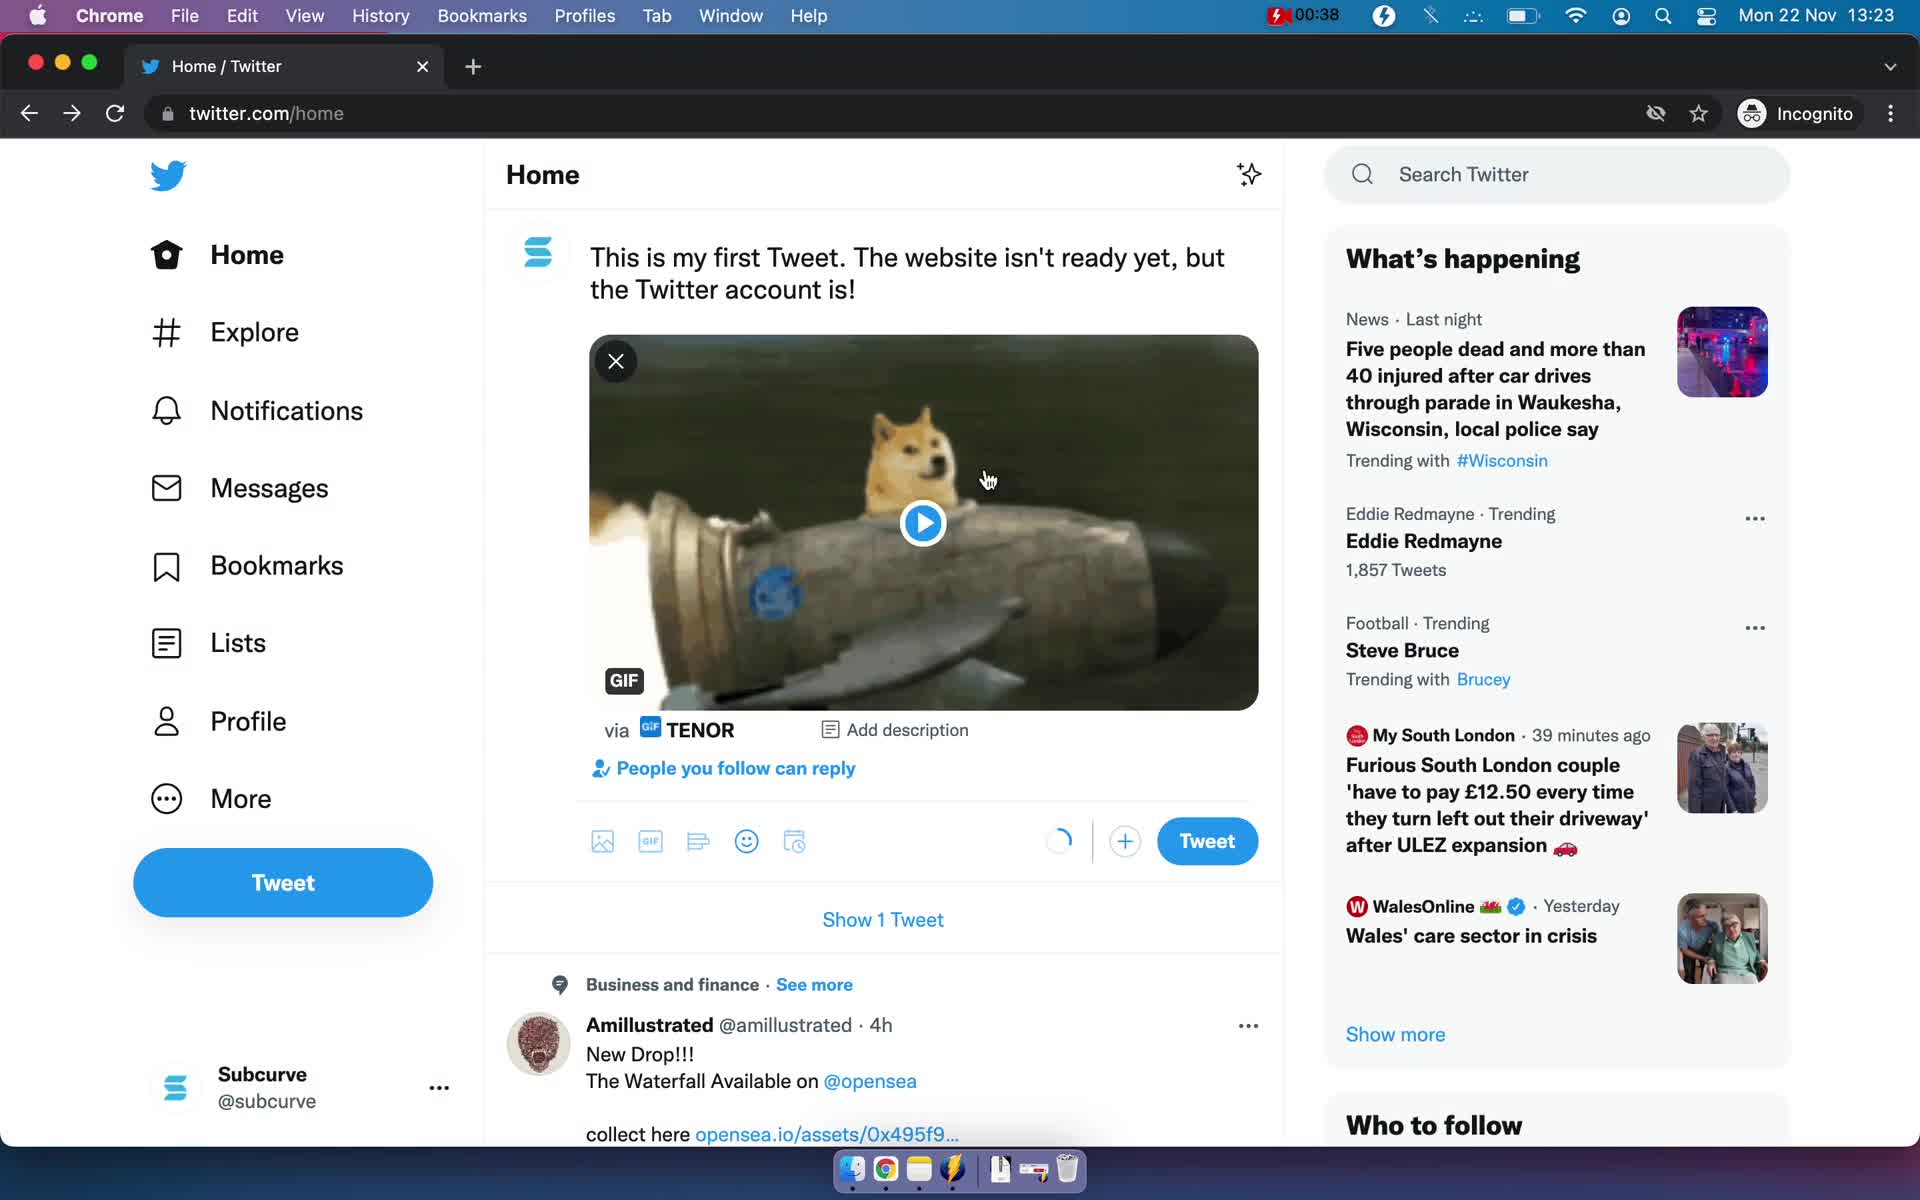Open the Edit menu
This screenshot has width=1920, height=1200.
click(242, 16)
